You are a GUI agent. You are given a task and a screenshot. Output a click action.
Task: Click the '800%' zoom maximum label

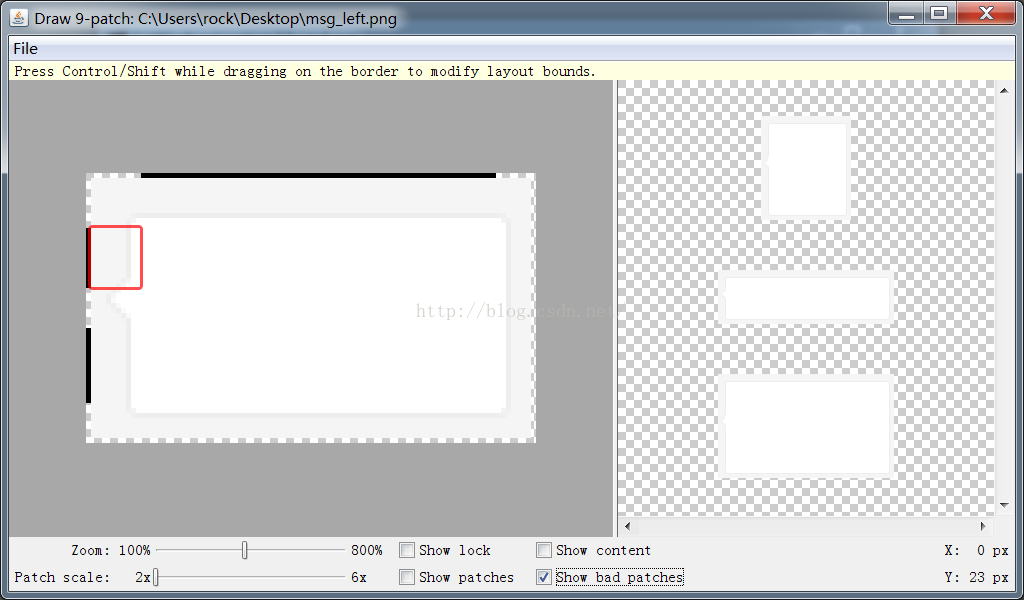[x=366, y=550]
